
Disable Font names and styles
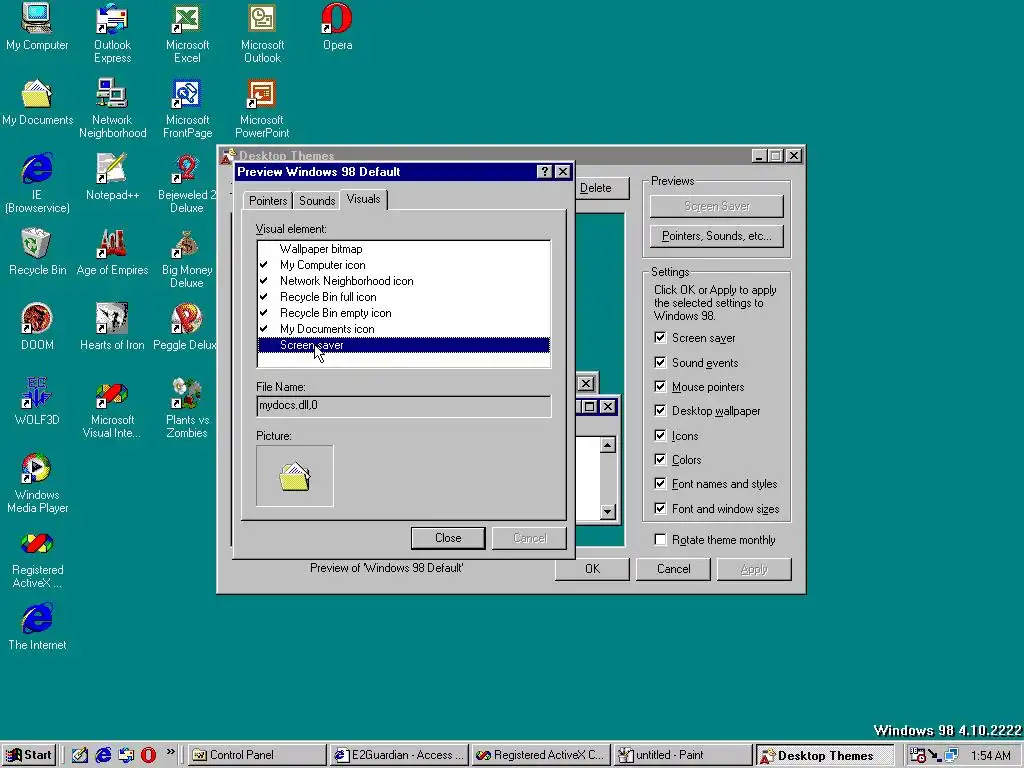click(x=660, y=484)
